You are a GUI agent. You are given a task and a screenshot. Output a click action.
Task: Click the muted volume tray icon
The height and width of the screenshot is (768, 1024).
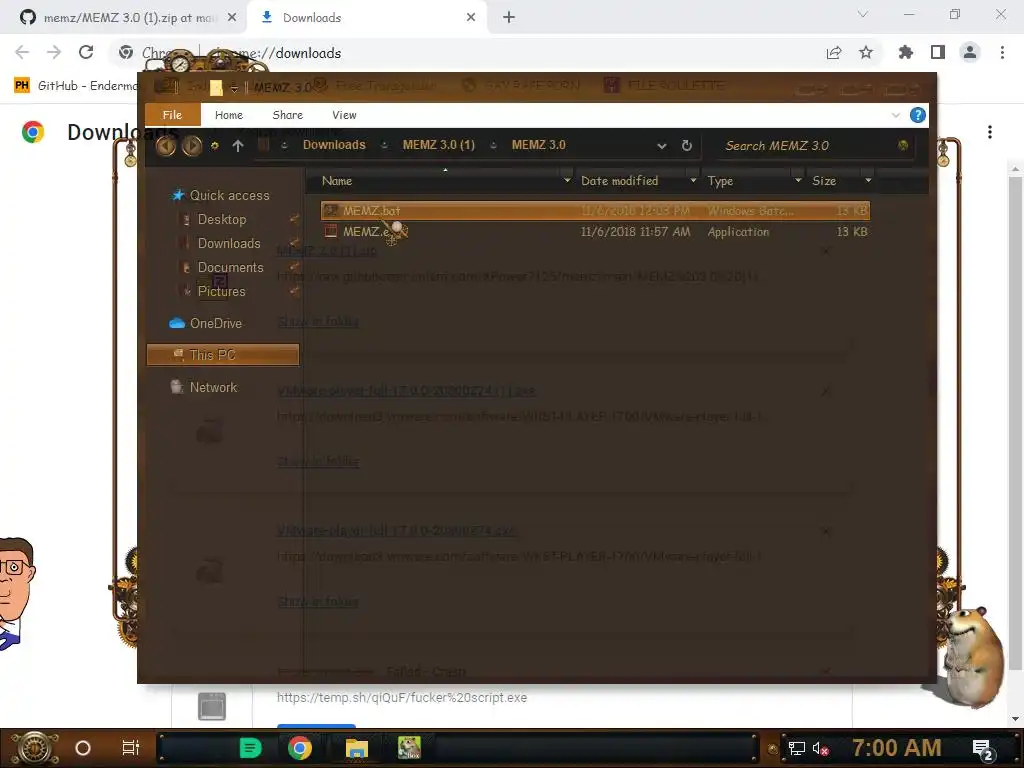click(x=821, y=748)
